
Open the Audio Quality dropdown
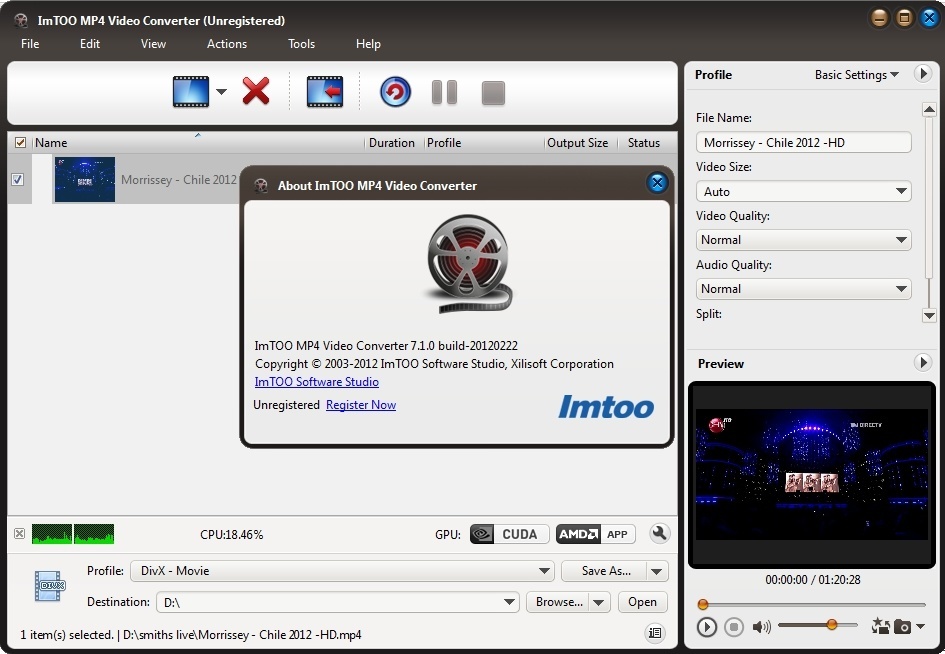[x=803, y=289]
